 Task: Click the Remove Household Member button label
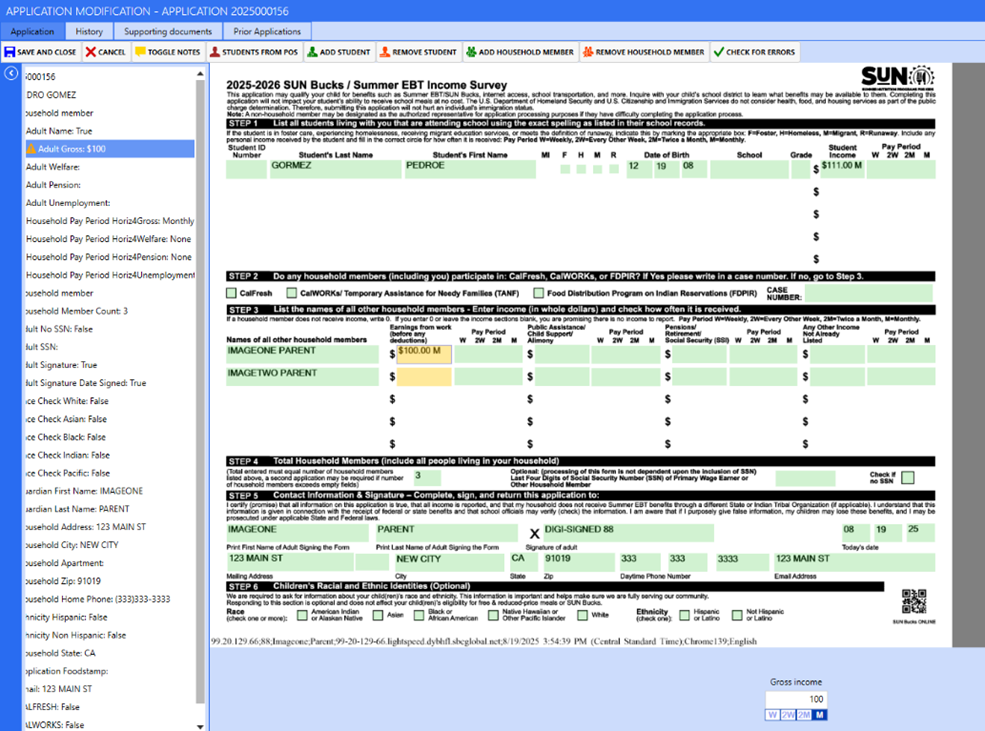(650, 52)
